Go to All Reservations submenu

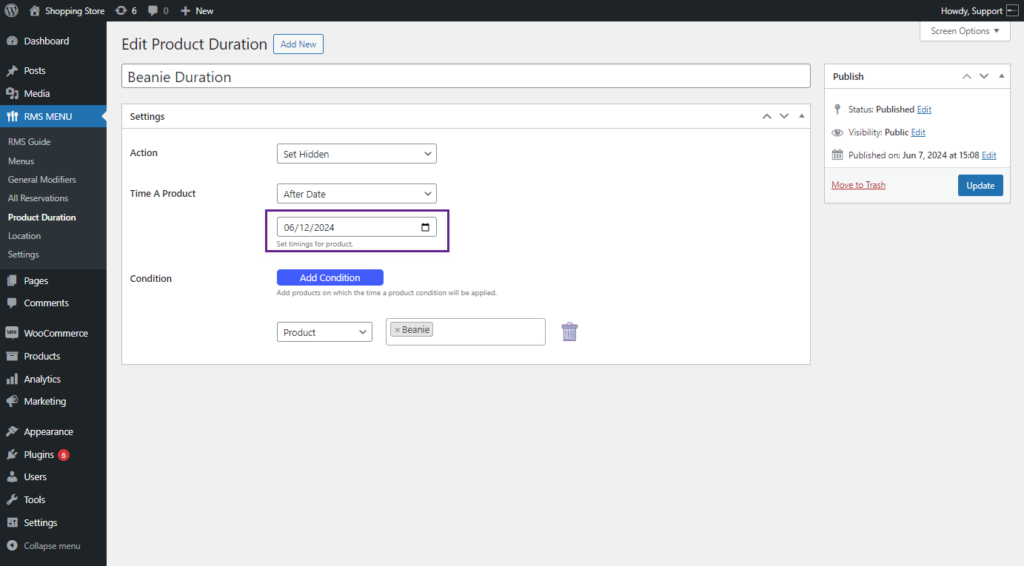tap(38, 198)
